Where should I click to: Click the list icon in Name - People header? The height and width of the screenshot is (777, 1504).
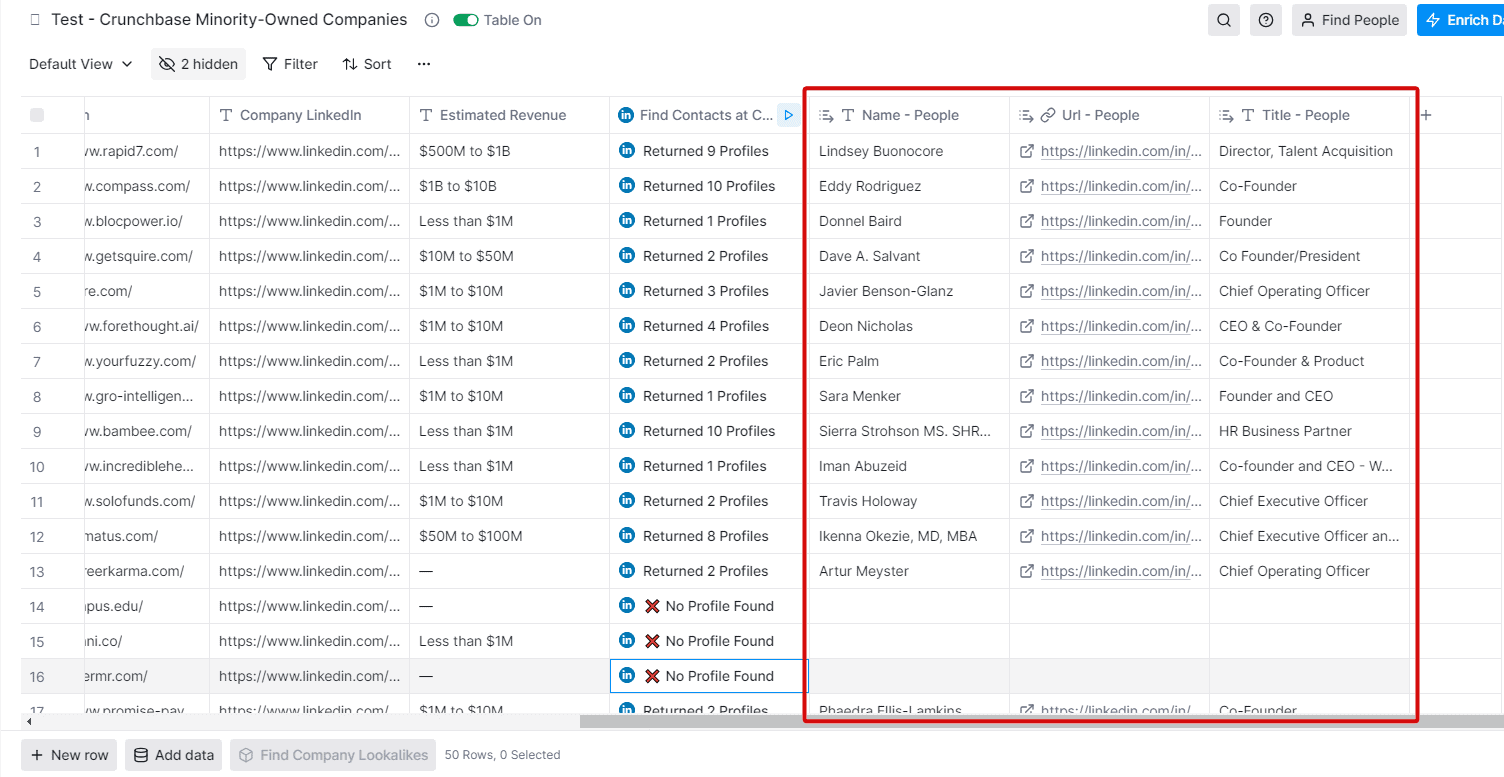(826, 115)
